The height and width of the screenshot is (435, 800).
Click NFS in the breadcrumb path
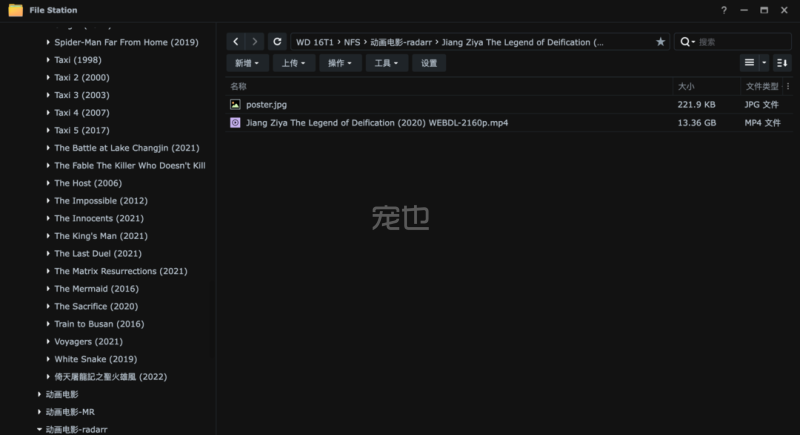click(352, 42)
